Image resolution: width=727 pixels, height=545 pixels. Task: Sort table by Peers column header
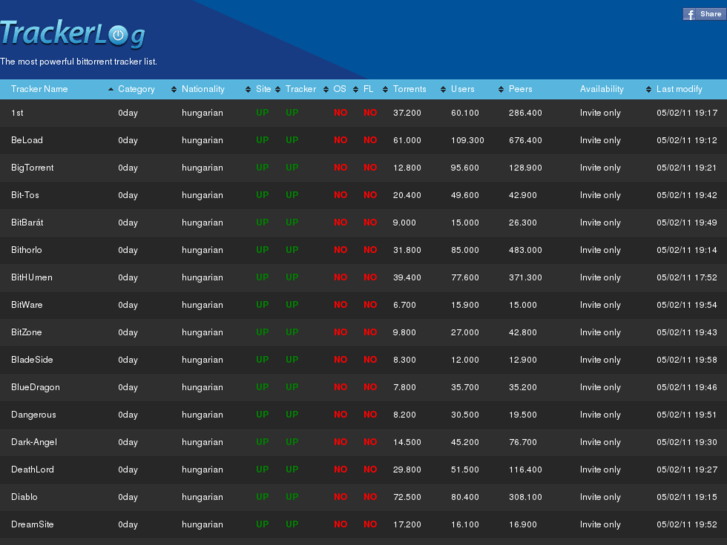[x=520, y=89]
